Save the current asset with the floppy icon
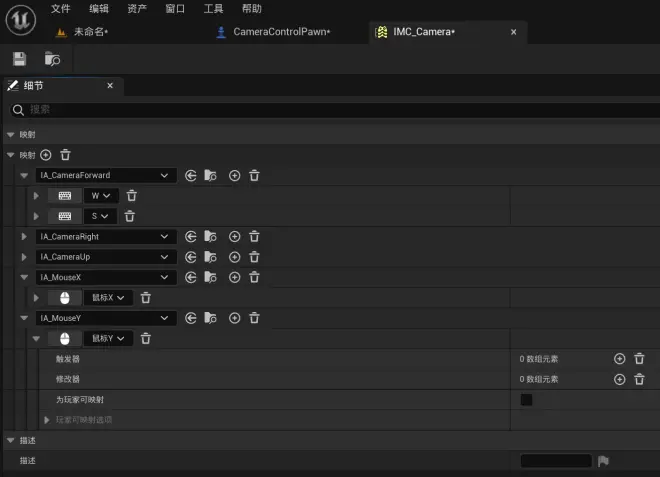This screenshot has height=477, width=660. (19, 59)
